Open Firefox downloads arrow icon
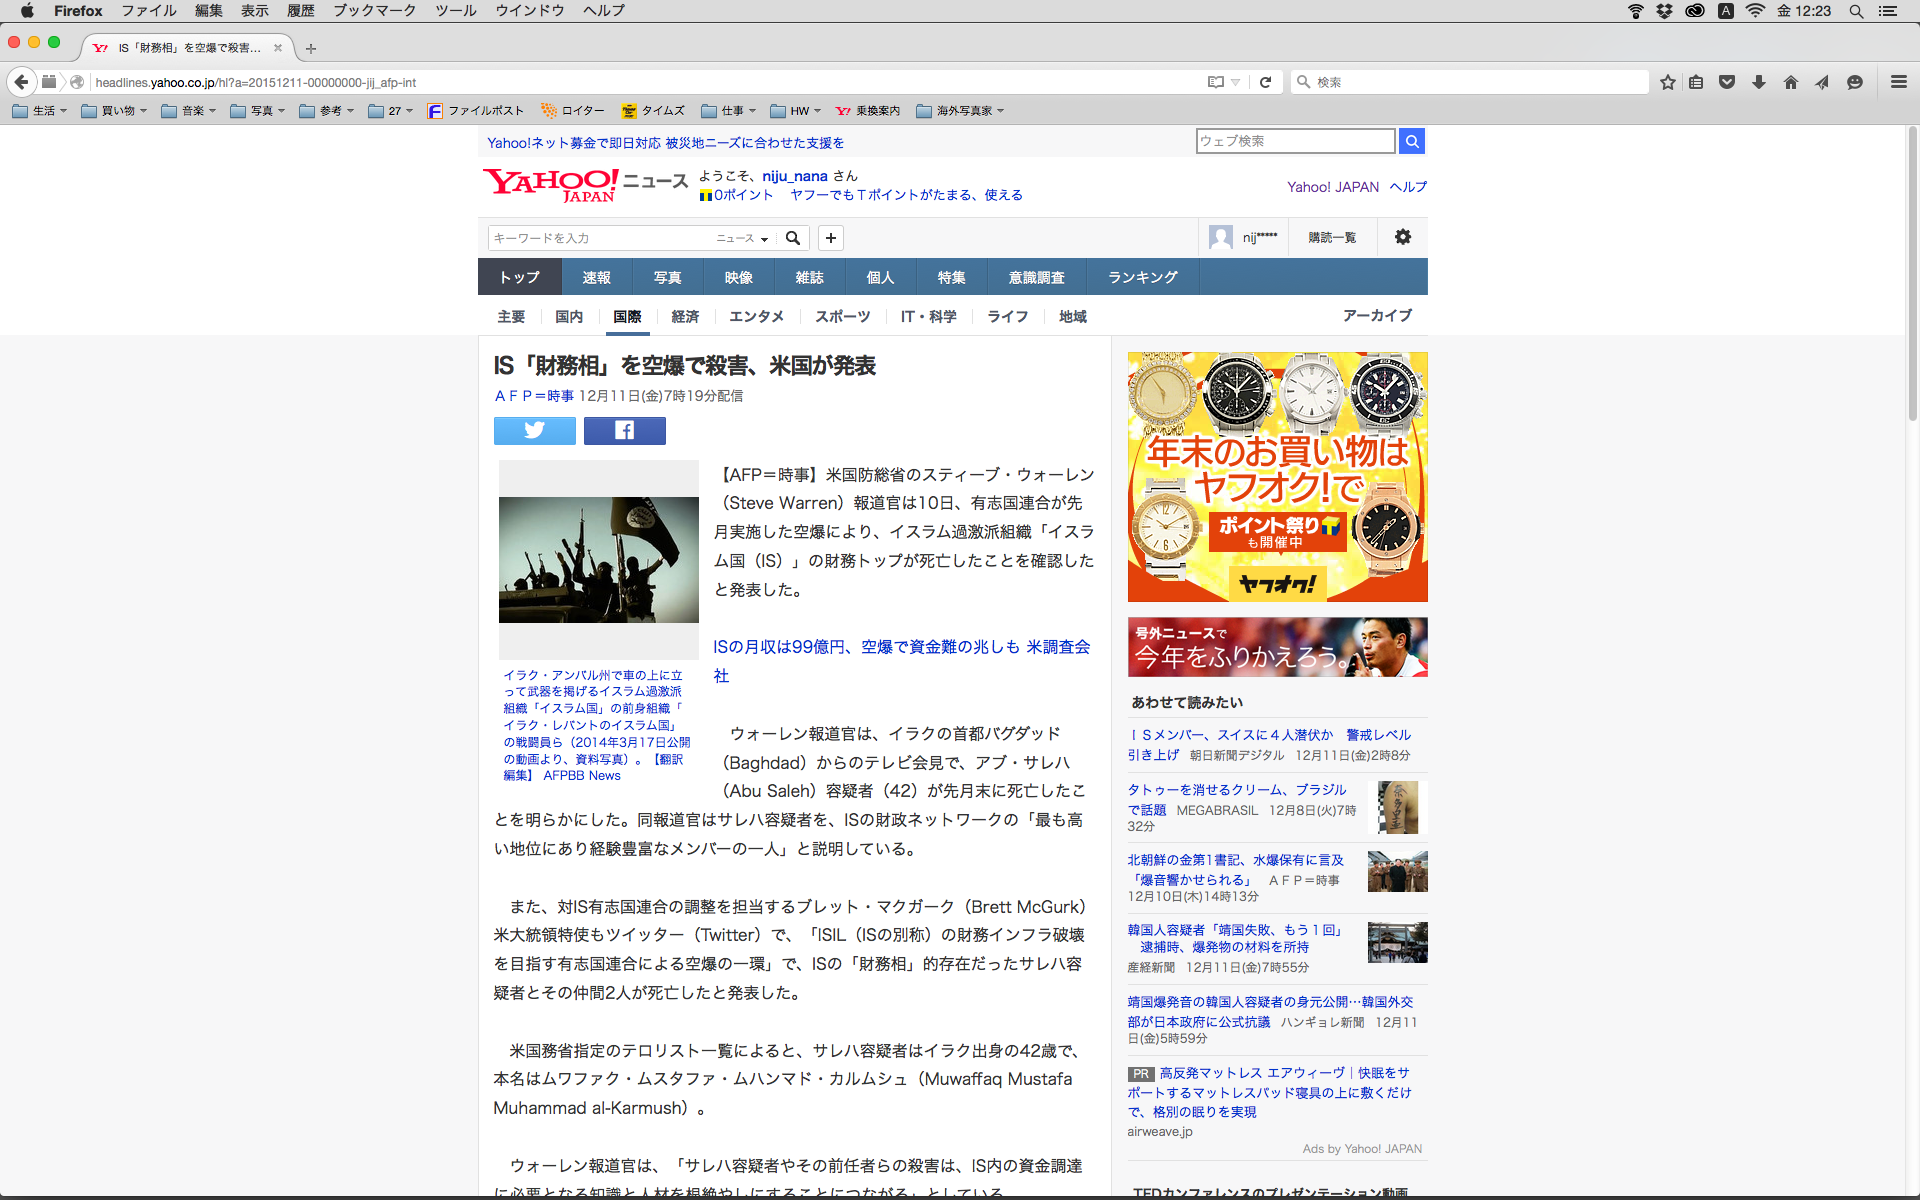1920x1200 pixels. (1758, 82)
